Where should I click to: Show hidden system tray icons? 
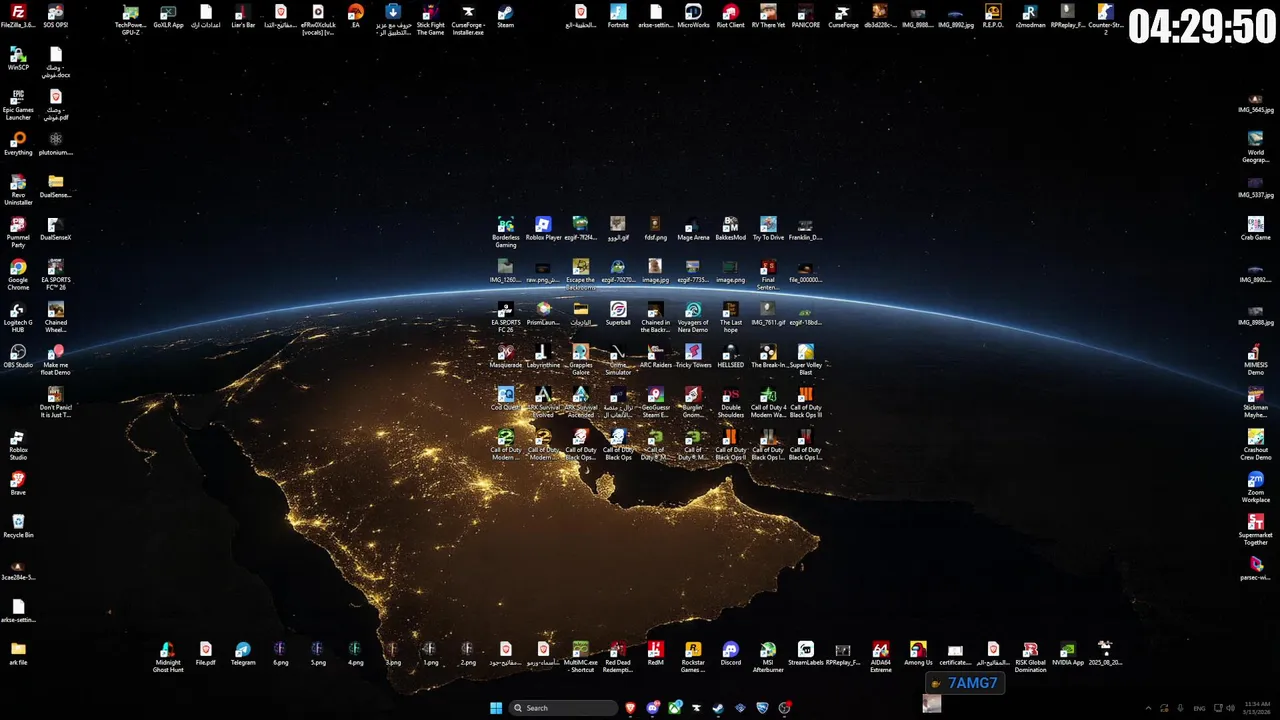[1148, 708]
